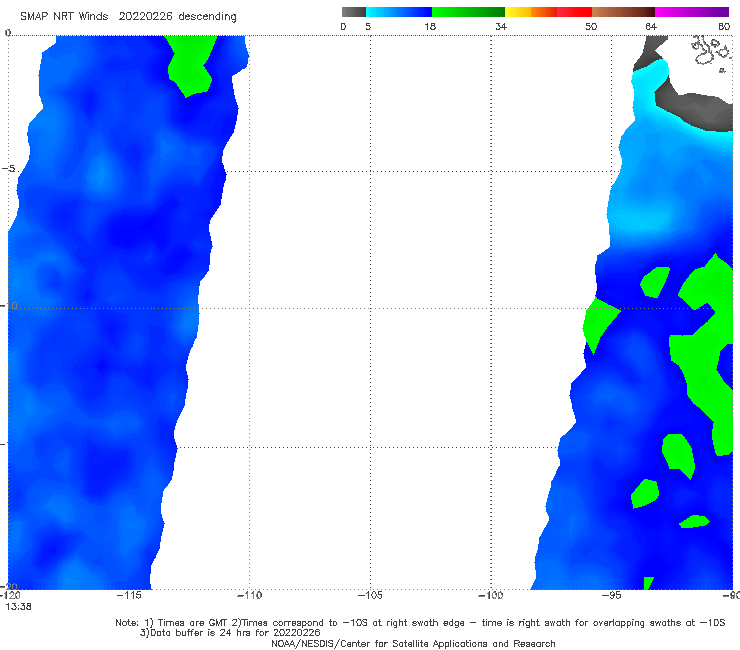Click the '-95' longitude axis label

click(x=611, y=595)
